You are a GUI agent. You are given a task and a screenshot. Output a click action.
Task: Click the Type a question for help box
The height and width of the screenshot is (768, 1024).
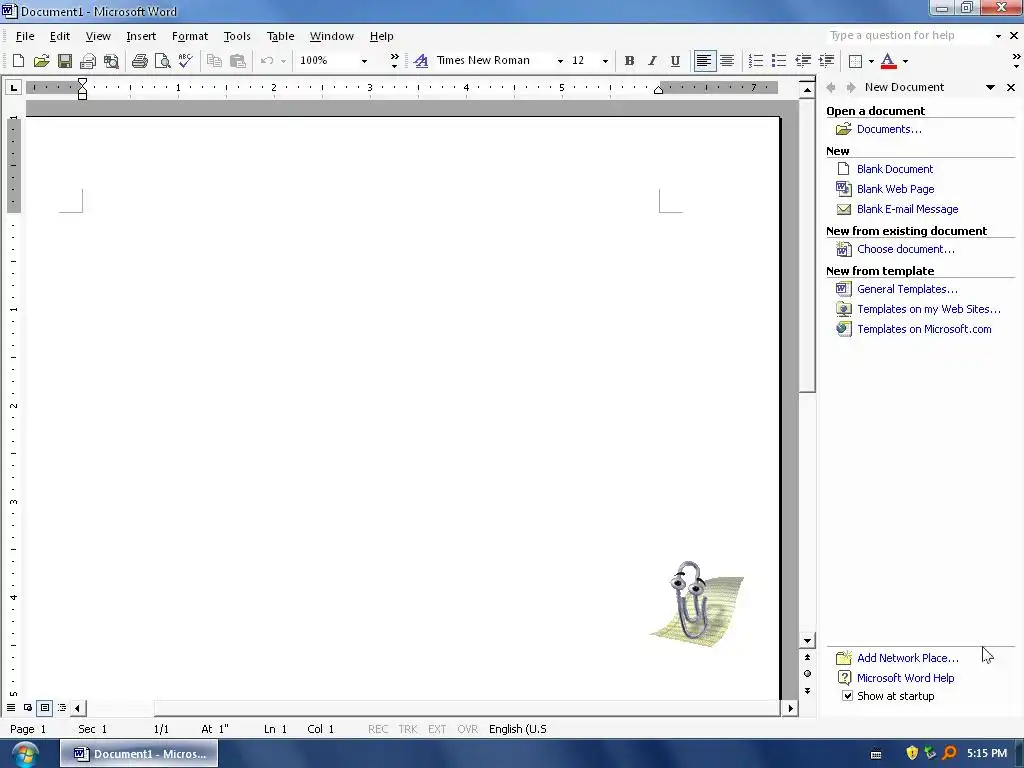point(909,35)
